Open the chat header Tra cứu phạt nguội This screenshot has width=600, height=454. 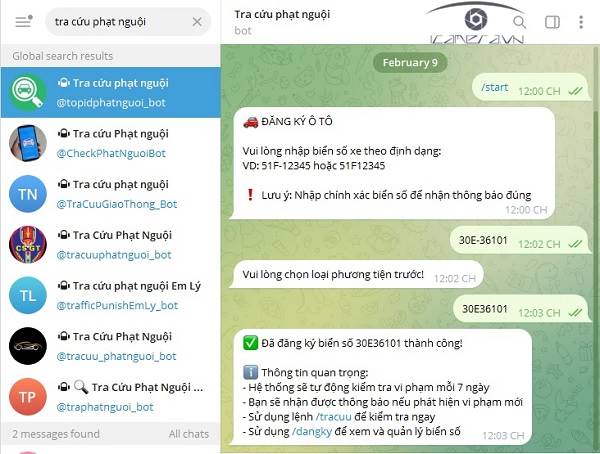[282, 15]
